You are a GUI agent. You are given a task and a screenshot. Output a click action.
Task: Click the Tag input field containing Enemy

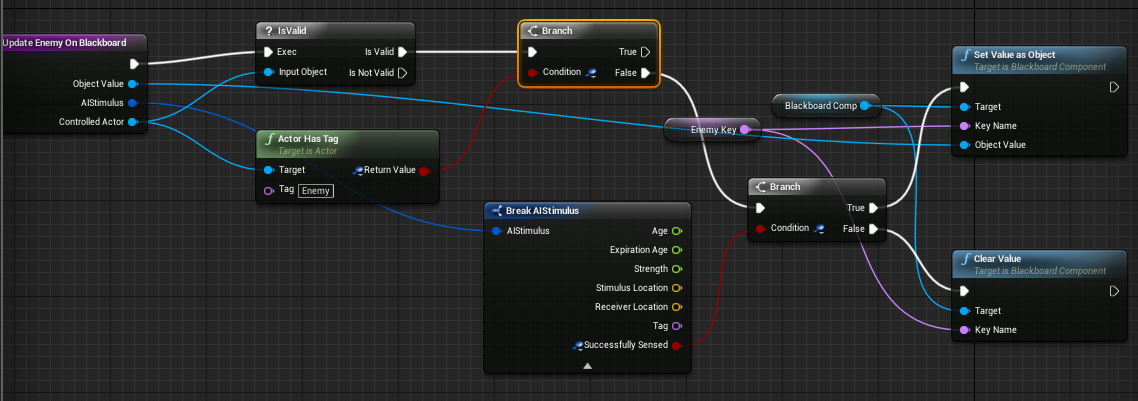coord(316,191)
